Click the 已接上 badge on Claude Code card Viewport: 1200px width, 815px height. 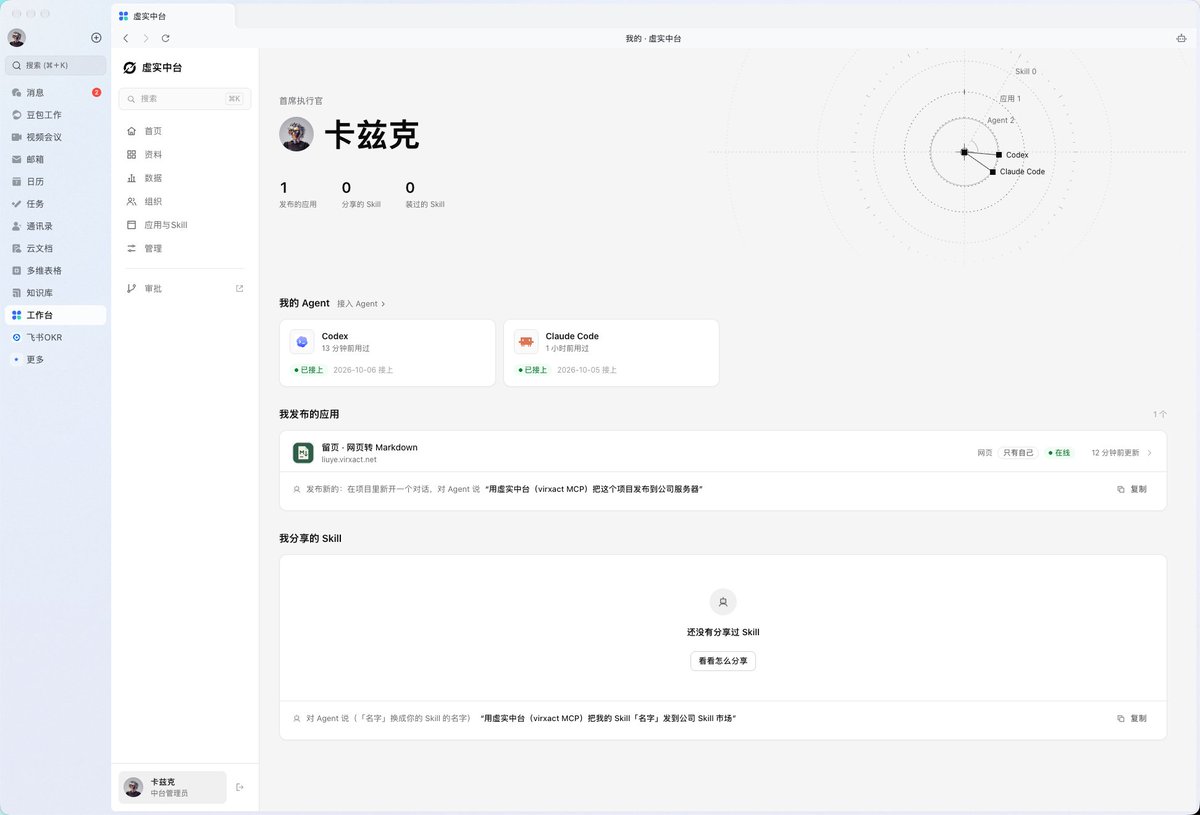click(533, 370)
